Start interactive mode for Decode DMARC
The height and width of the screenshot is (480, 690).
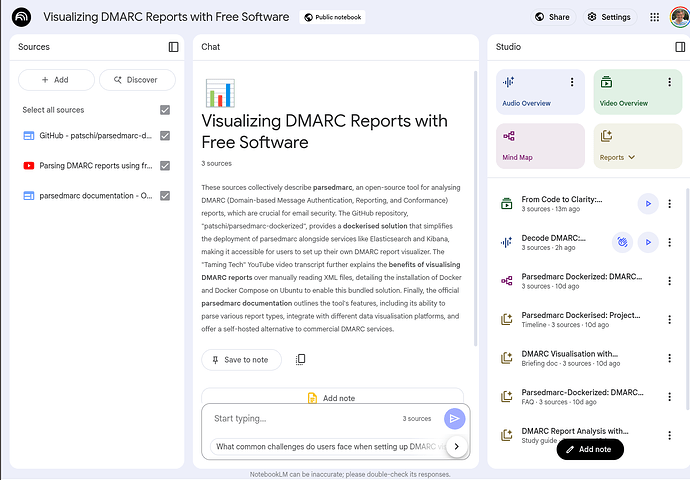622,242
